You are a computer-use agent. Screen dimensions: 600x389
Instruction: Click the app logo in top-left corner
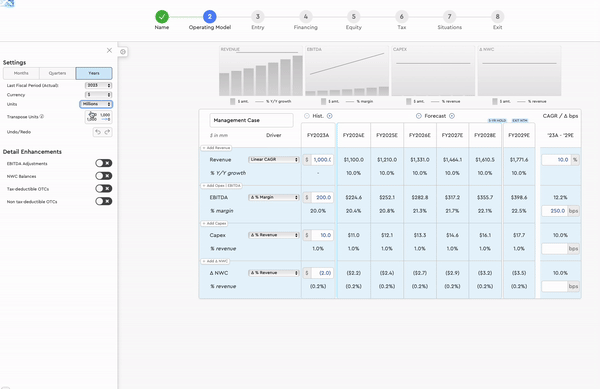tap(7, 3)
